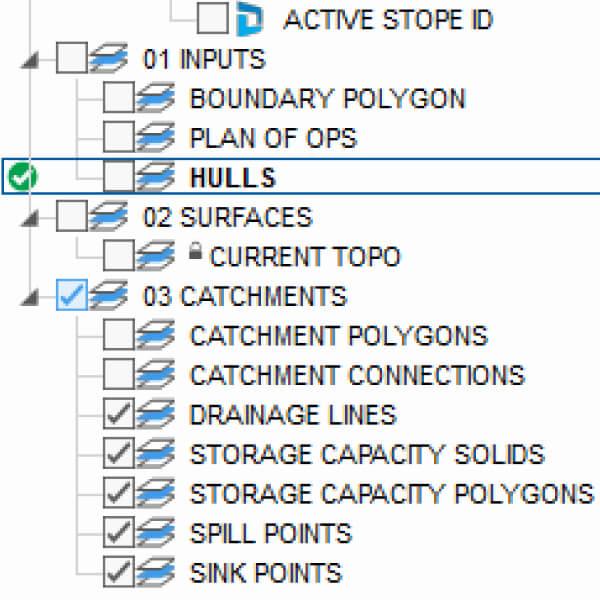Select the STORAGE CAPACITY POLYGONS layer
Image resolution: width=600 pixels, height=600 pixels.
pos(392,494)
